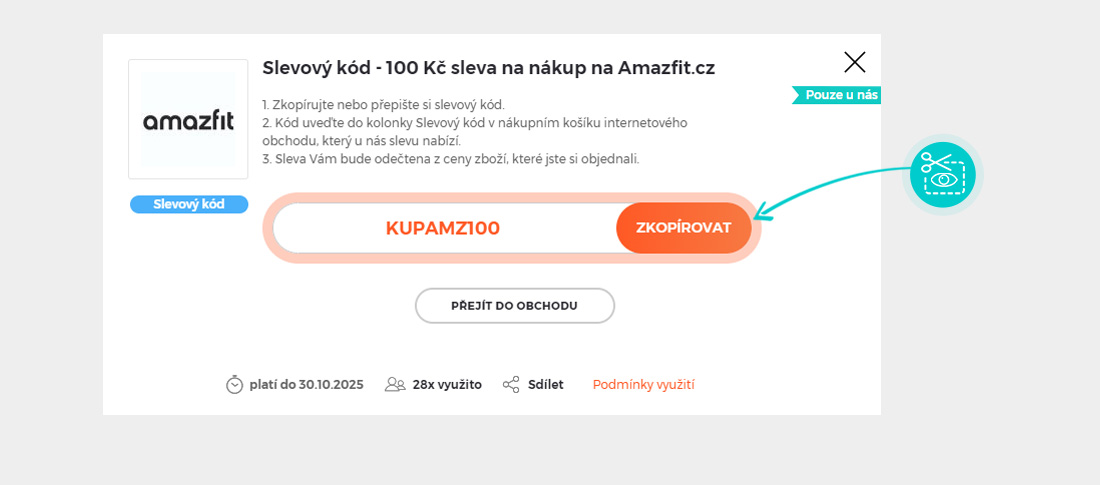Open the shop via PŘEJÍT DO OBCHODU
1100x485 pixels.
(x=514, y=305)
